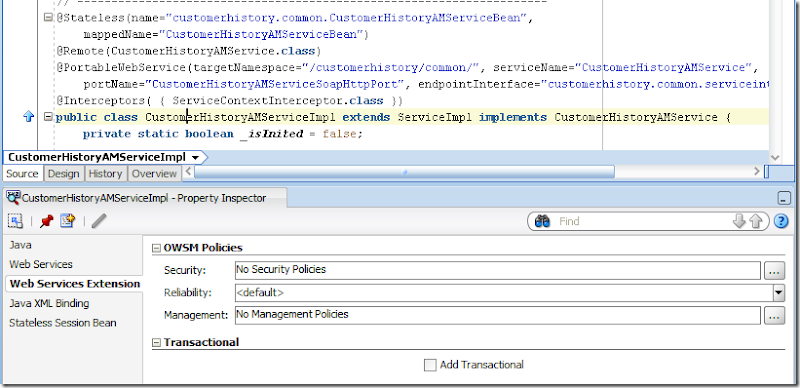Screen dimensions: 800x388
Task: Select the Java category
Action: [20, 245]
